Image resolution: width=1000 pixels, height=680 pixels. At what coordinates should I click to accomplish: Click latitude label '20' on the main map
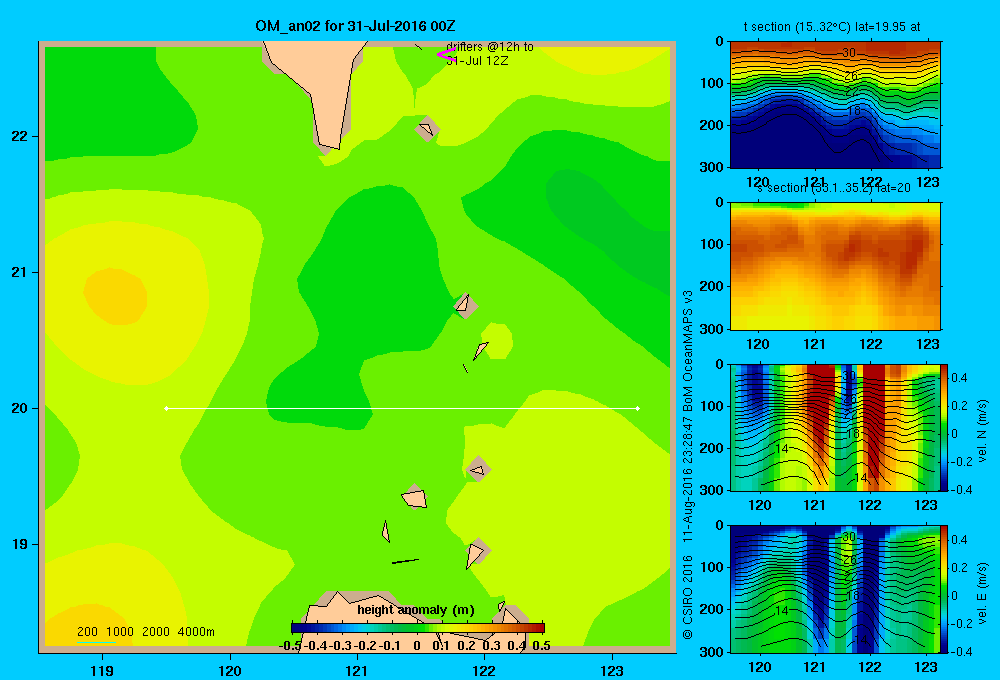pos(20,408)
